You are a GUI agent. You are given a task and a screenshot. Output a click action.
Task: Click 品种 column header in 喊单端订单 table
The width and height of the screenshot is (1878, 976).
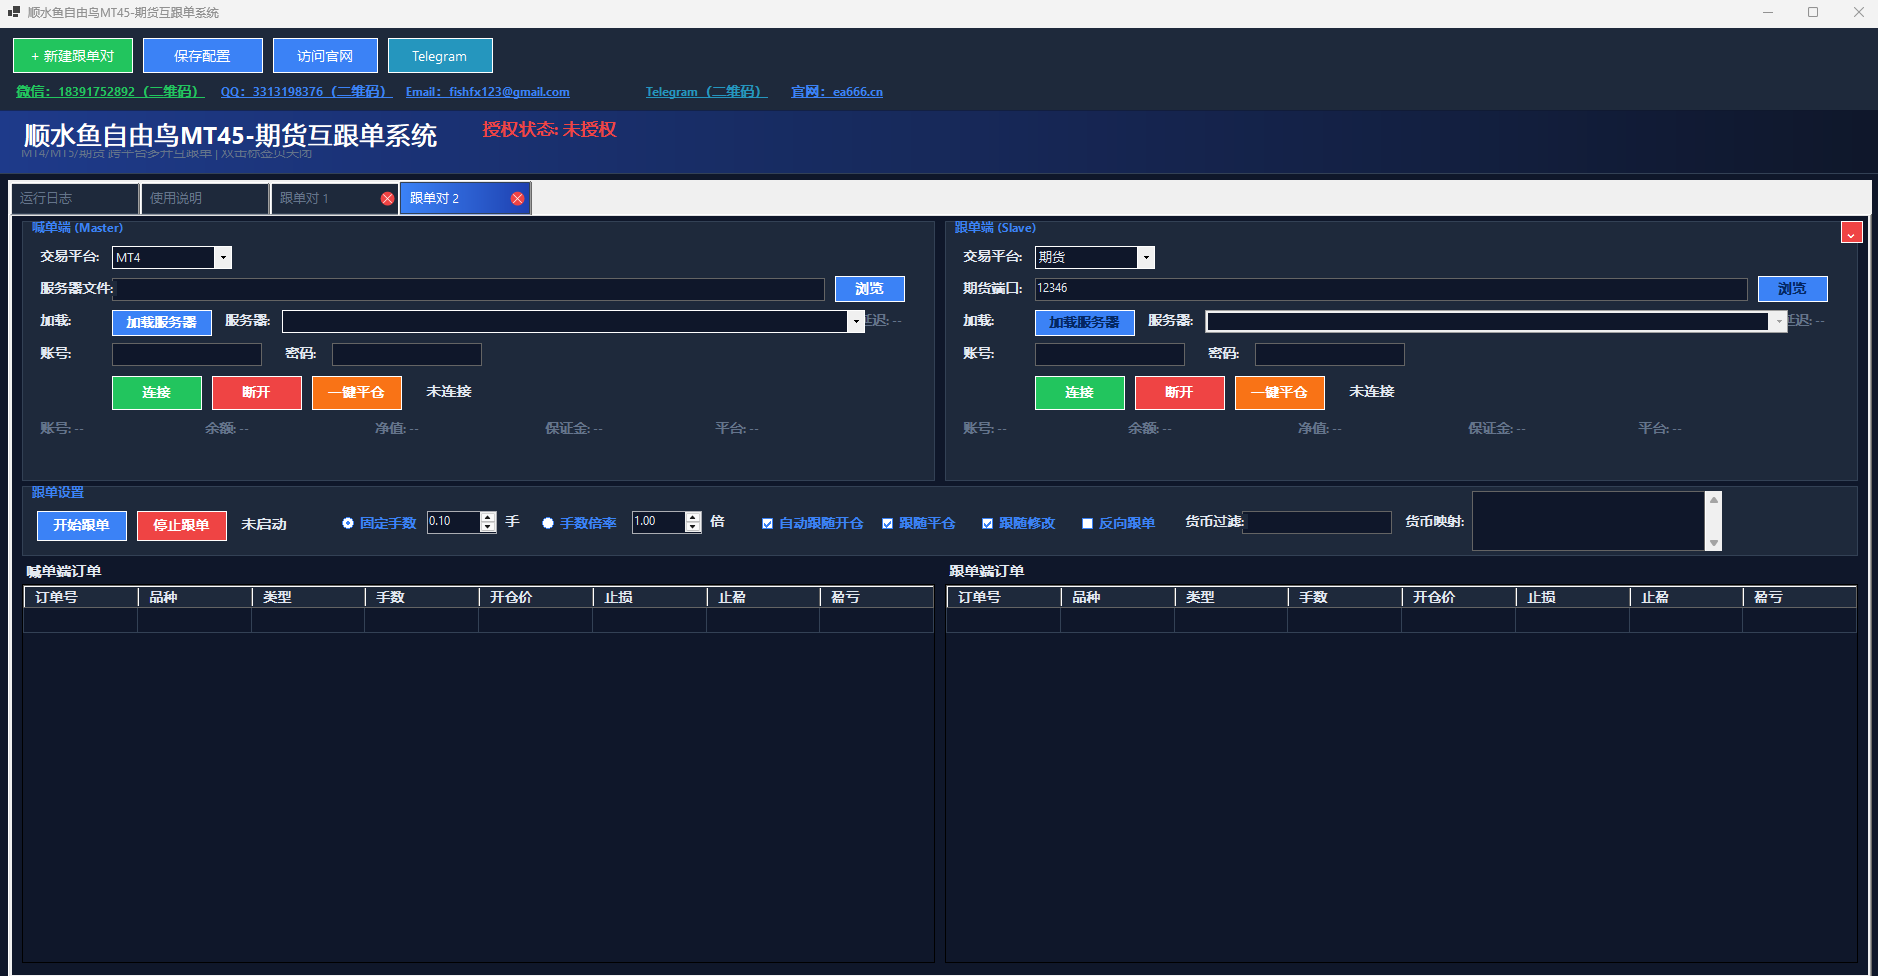[x=195, y=597]
